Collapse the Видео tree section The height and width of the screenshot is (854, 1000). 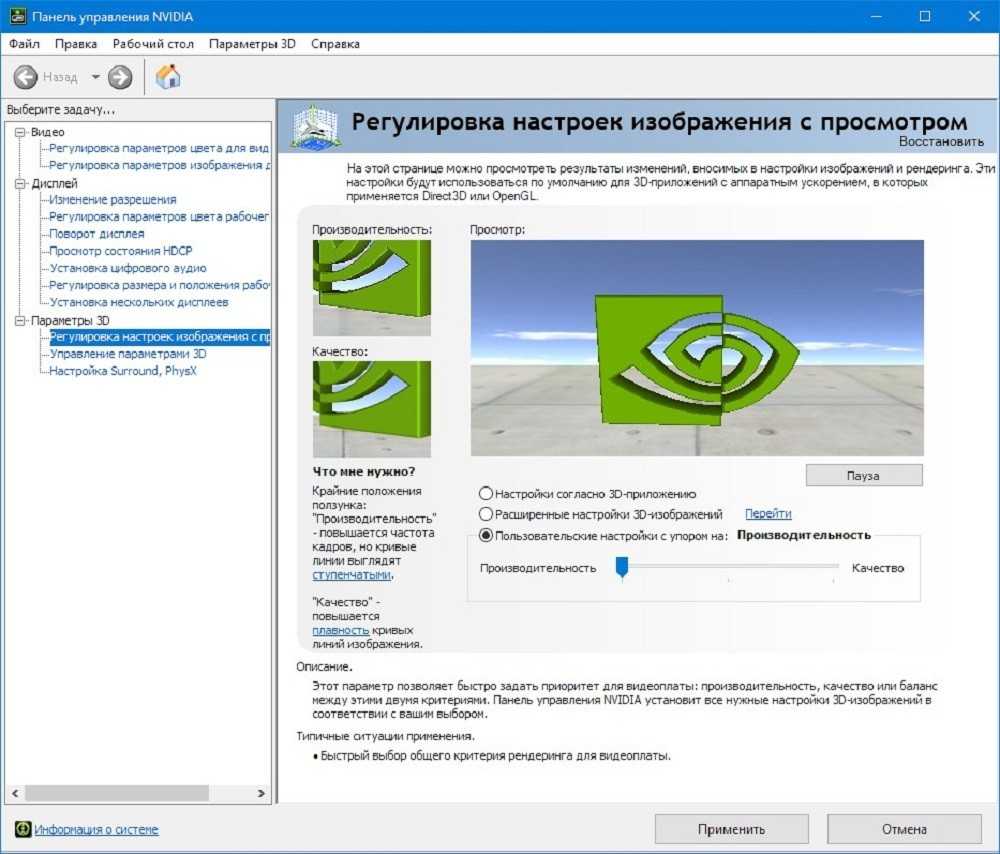(x=21, y=132)
